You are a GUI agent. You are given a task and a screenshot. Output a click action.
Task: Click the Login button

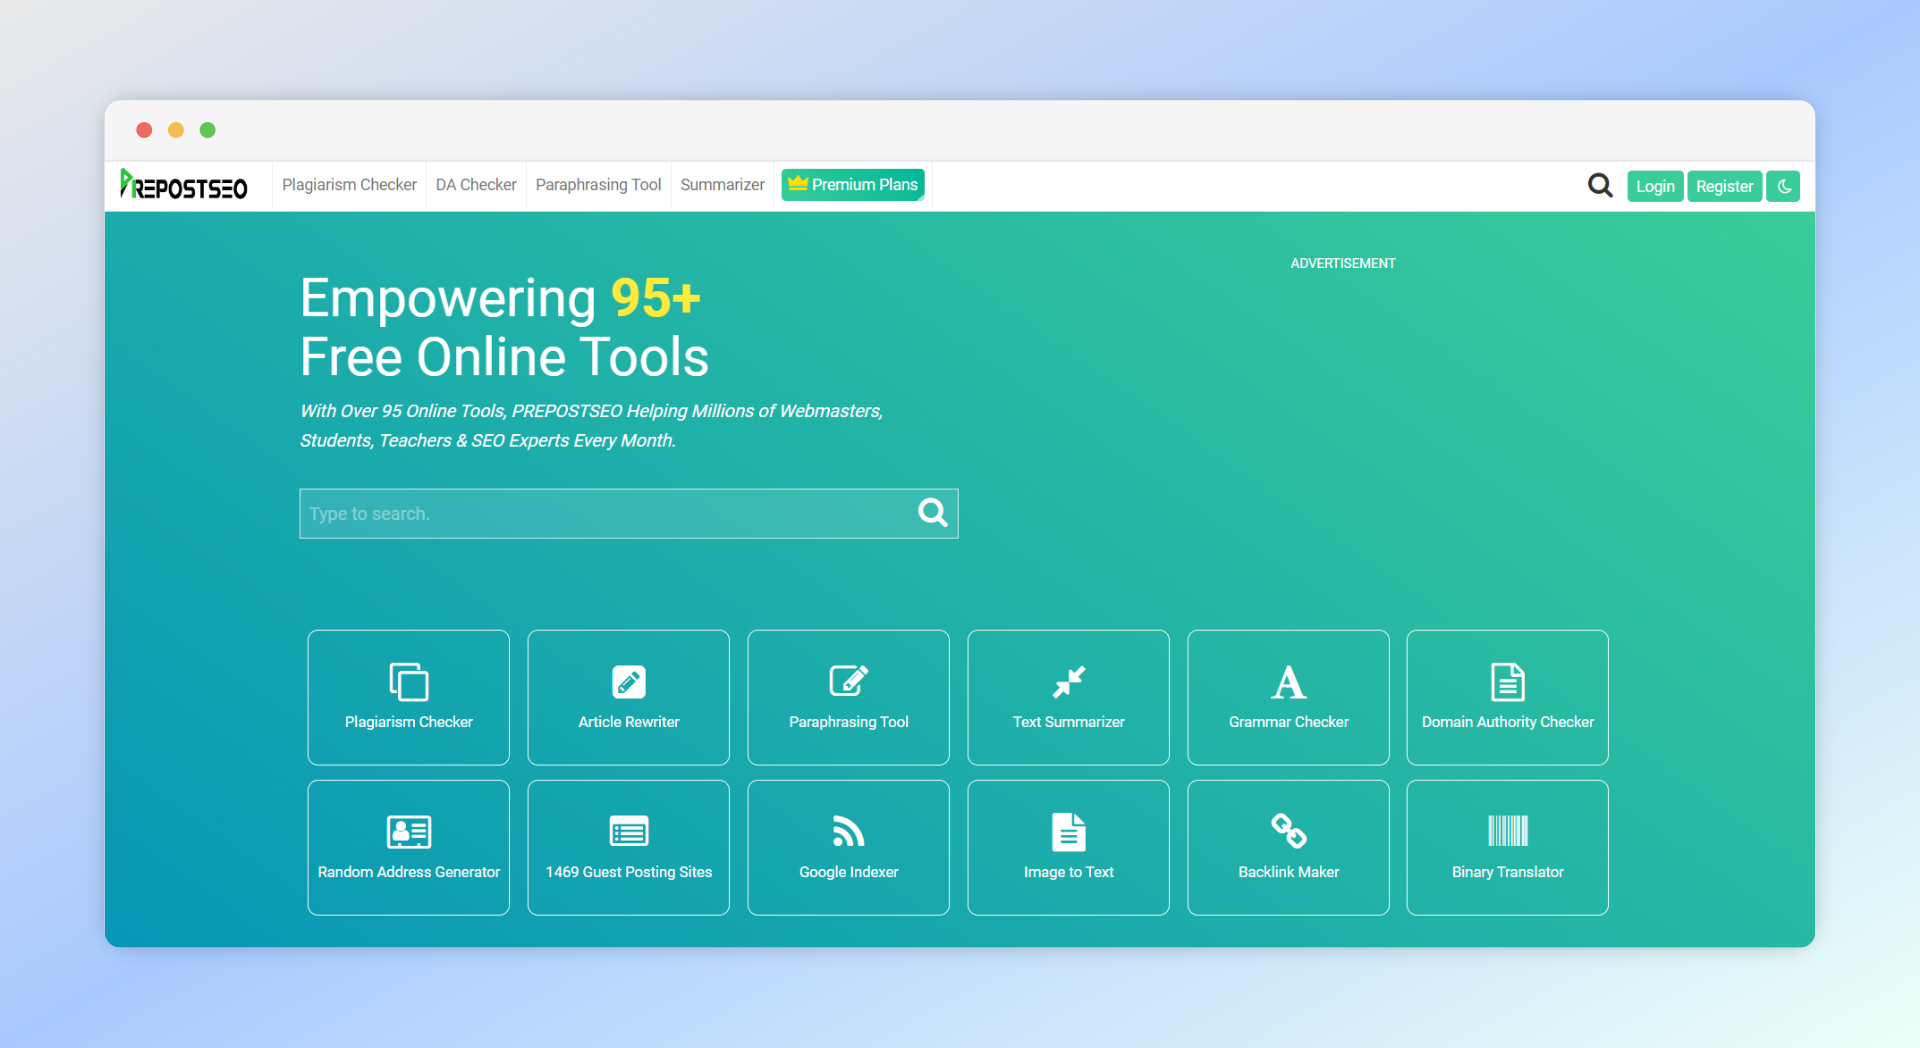pyautogui.click(x=1655, y=186)
